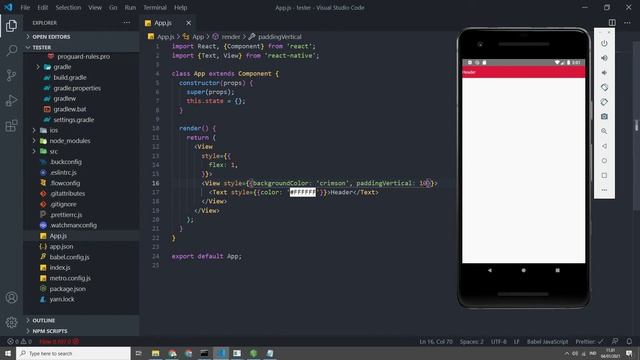Open the Accounts menu icon
The width and height of the screenshot is (640, 360).
pos(11,298)
